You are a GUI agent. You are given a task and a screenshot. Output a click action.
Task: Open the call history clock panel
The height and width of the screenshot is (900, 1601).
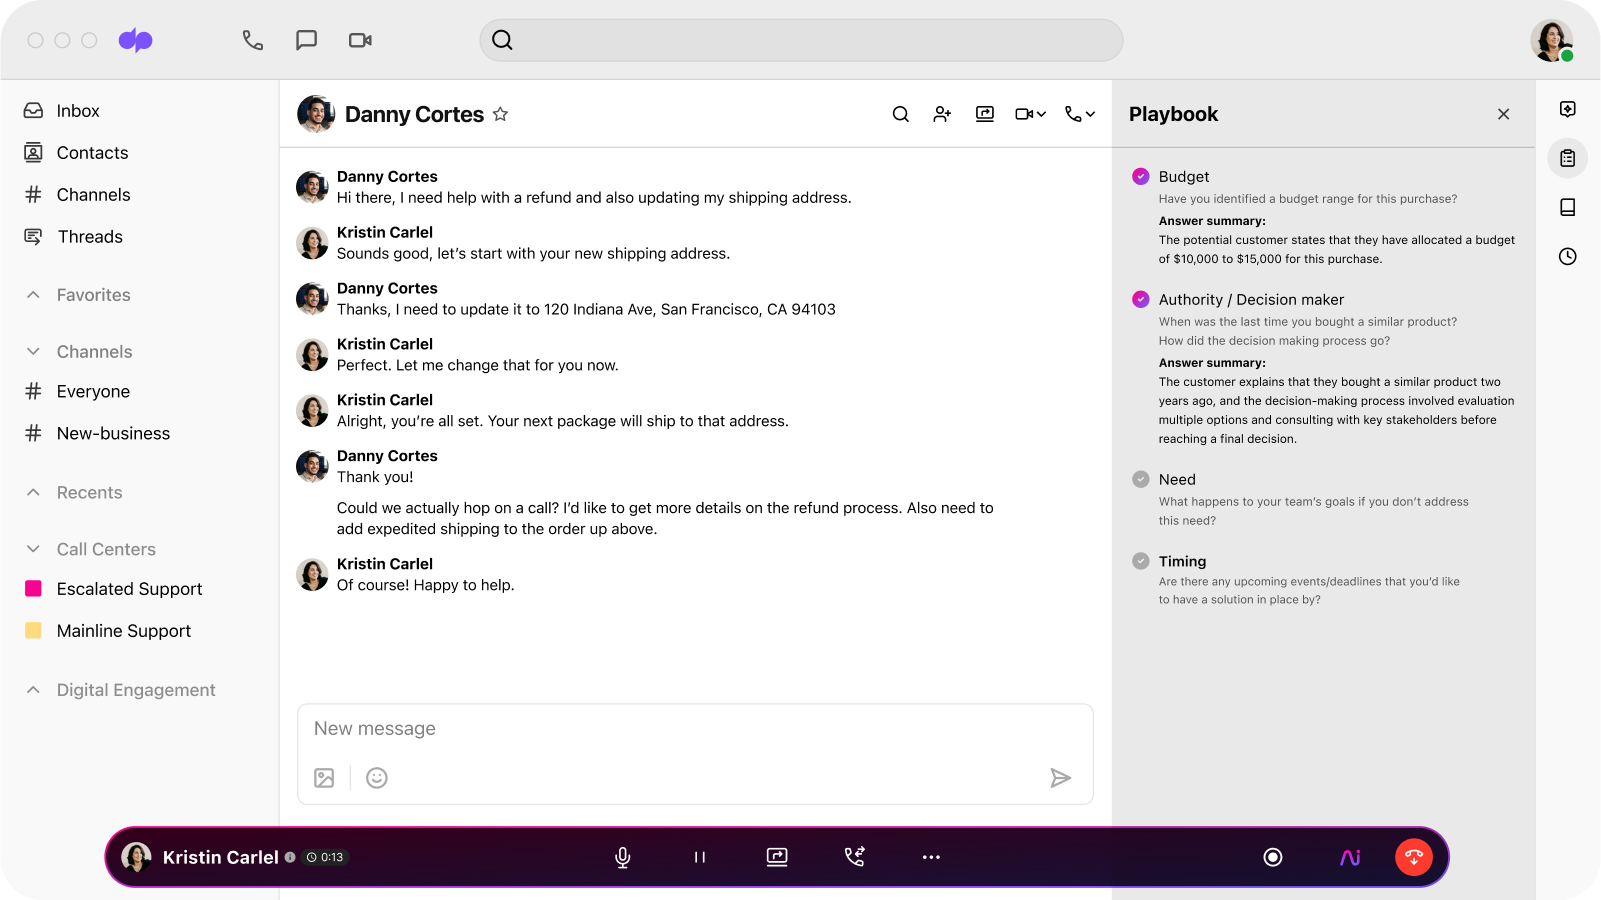point(1568,256)
